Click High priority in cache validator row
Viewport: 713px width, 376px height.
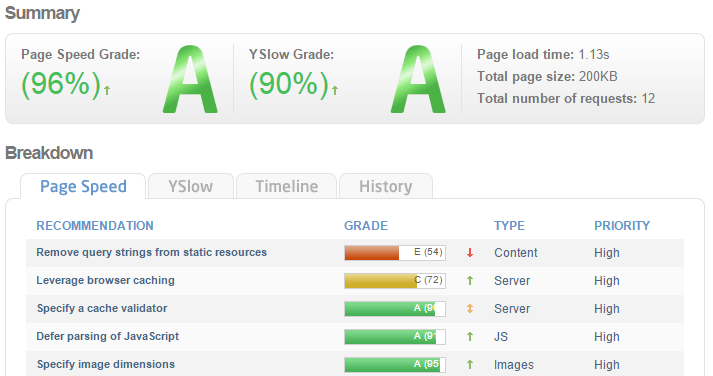[x=607, y=309]
